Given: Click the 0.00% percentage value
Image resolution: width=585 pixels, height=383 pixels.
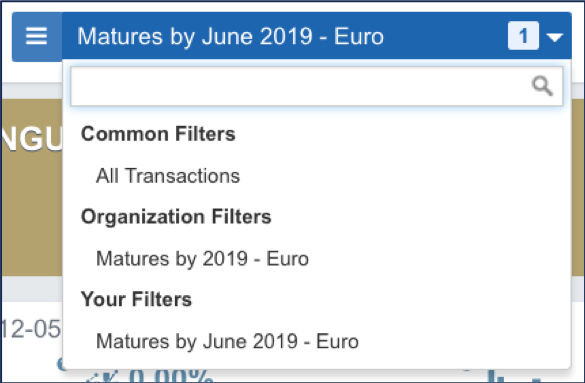Looking at the screenshot, I should (x=171, y=375).
